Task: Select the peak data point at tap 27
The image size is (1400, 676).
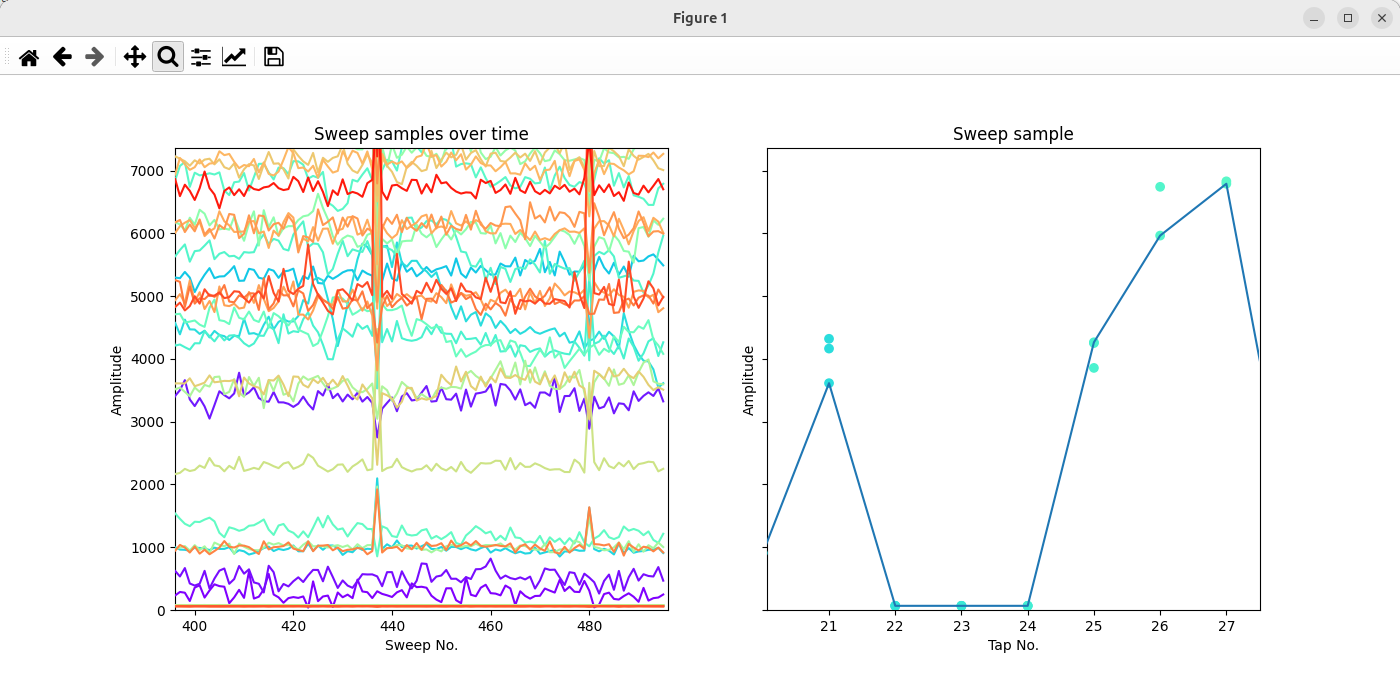Action: (1226, 182)
